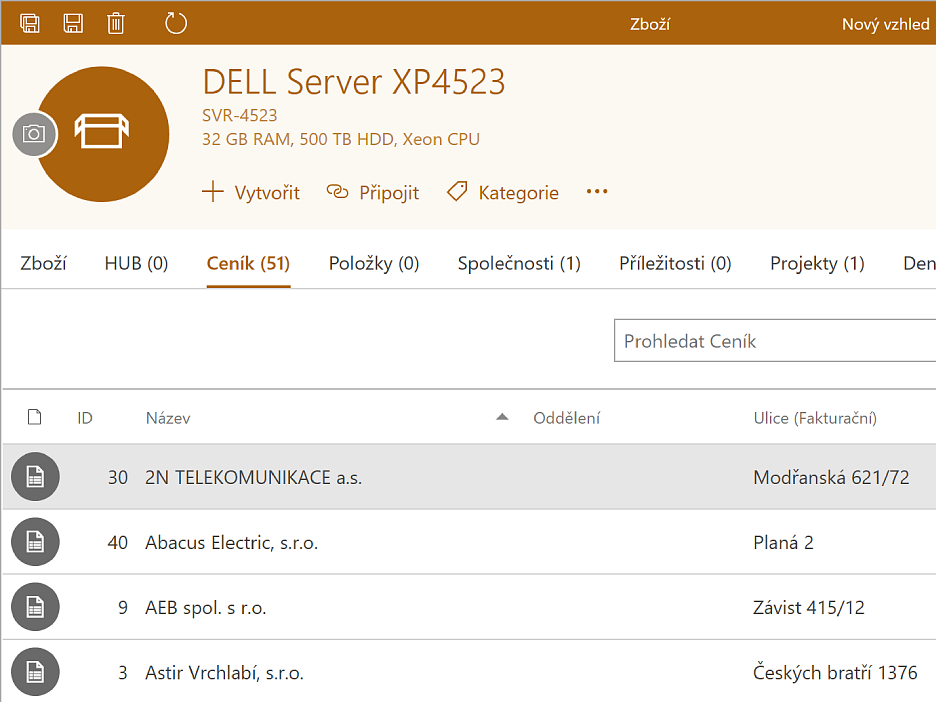The height and width of the screenshot is (702, 936).
Task: Select AEB spol. s r.o. row name
Action: point(206,608)
